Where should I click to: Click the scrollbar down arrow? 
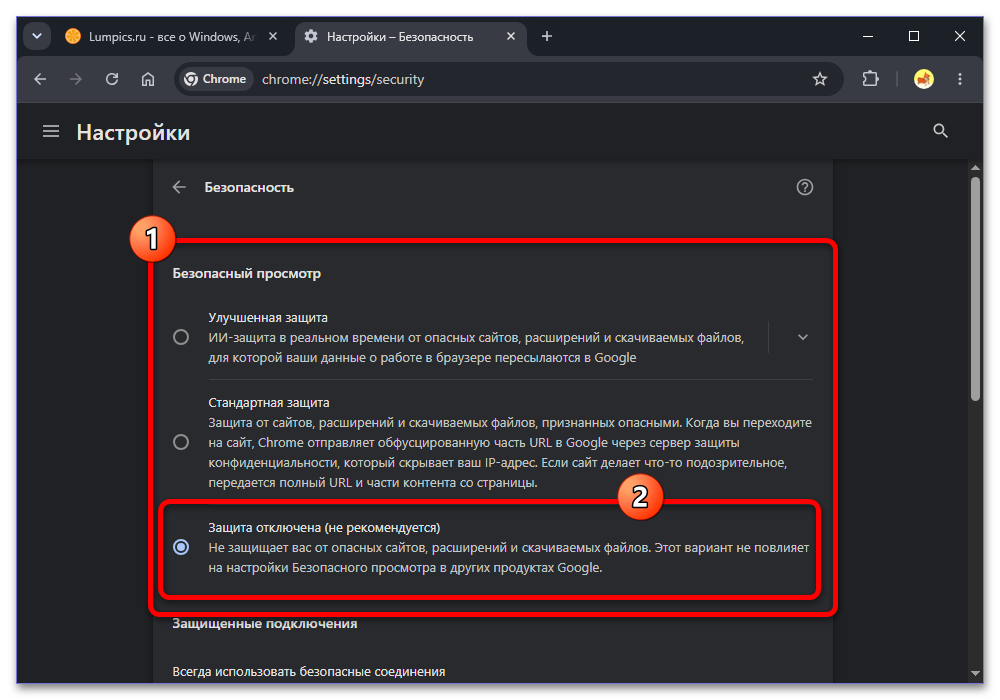[x=974, y=673]
